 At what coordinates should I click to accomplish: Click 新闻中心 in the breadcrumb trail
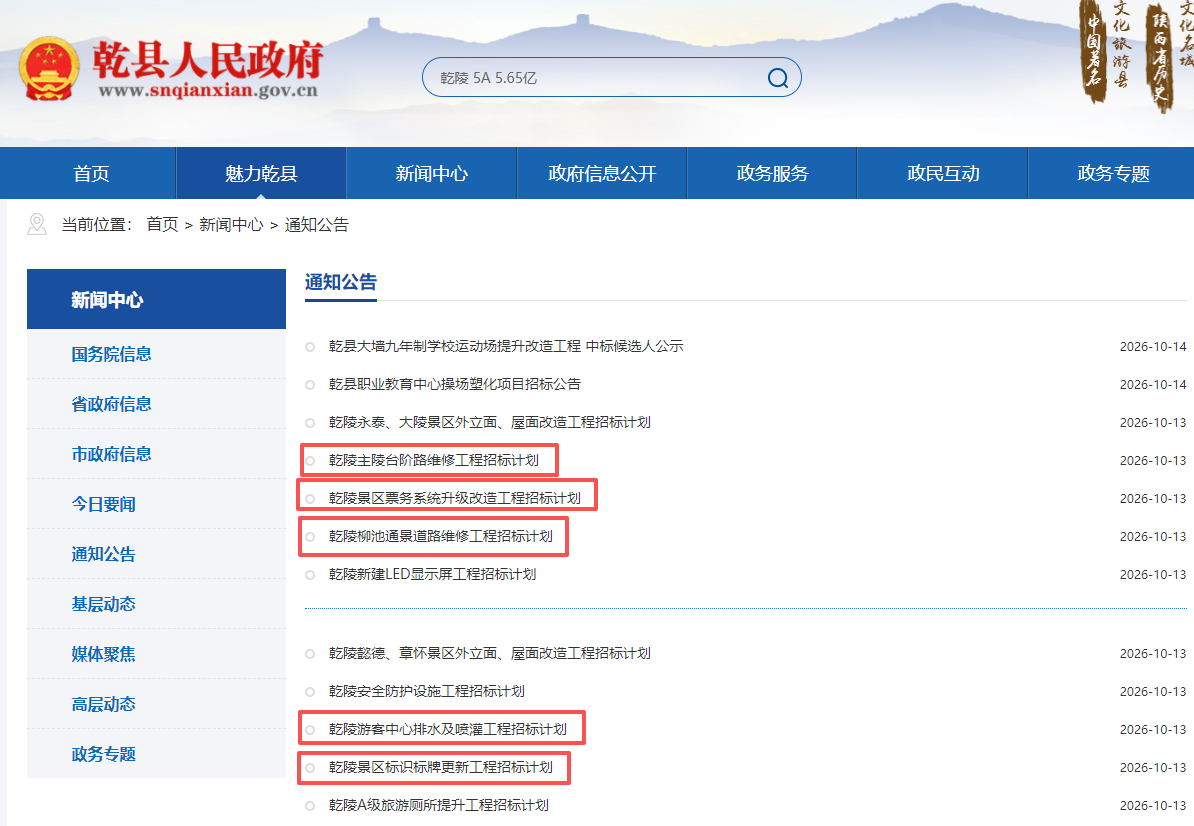click(x=231, y=225)
